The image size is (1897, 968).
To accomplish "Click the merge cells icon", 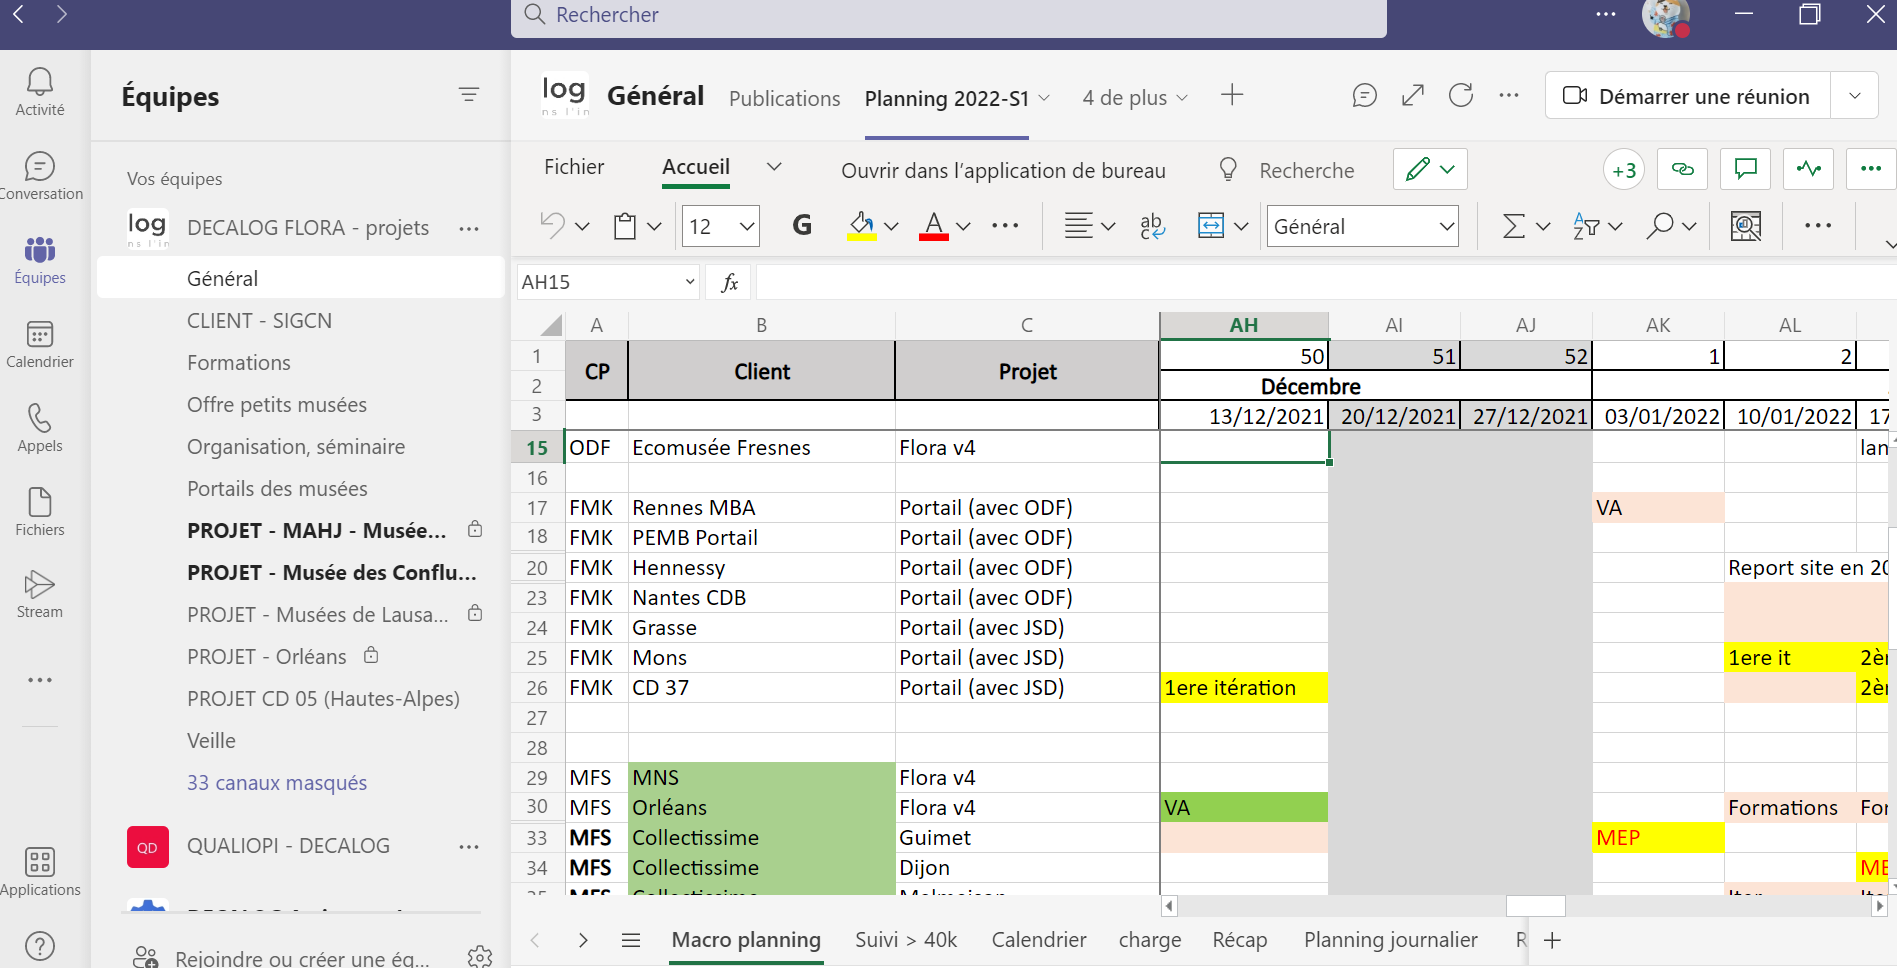I will coord(1211,226).
